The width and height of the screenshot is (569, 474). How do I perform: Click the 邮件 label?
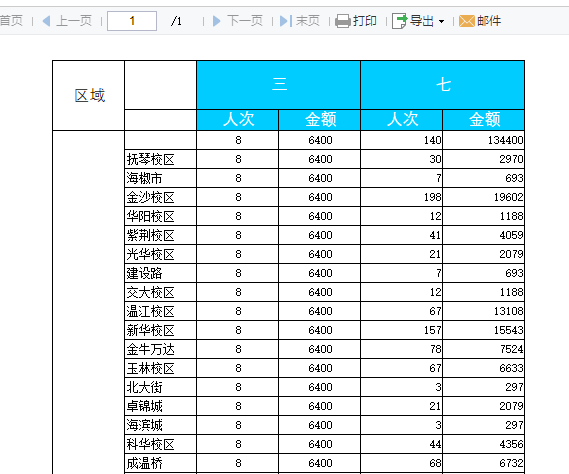[489, 21]
